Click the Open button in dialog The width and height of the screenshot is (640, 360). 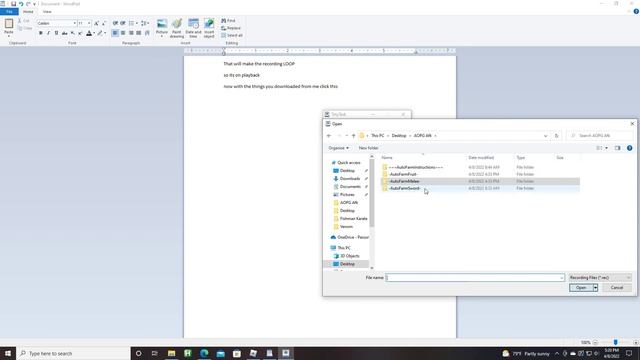581,288
